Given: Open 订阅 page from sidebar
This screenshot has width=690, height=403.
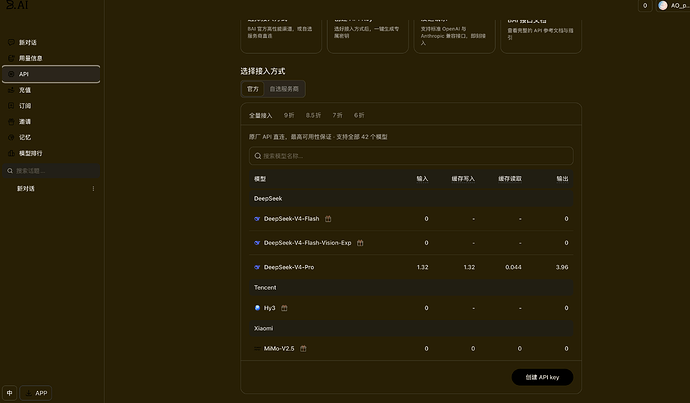Looking at the screenshot, I should (51, 106).
